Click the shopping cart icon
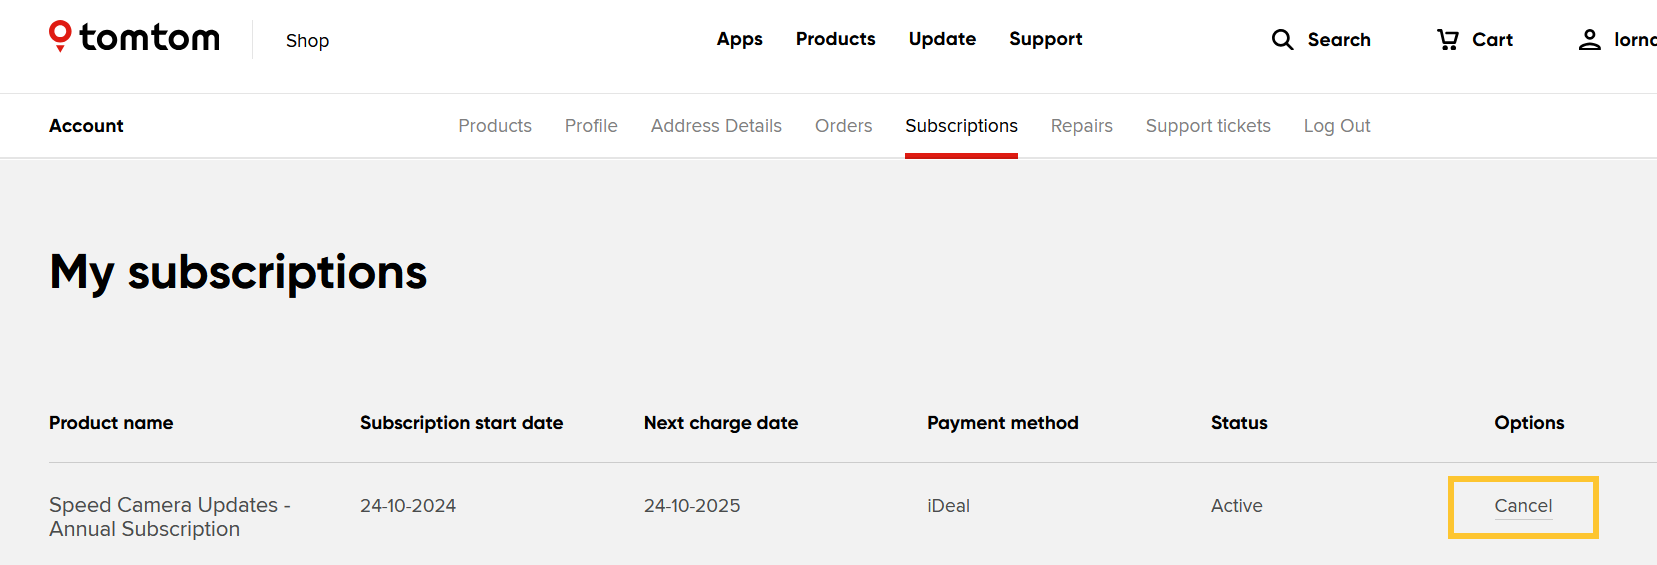This screenshot has width=1657, height=565. click(x=1447, y=40)
